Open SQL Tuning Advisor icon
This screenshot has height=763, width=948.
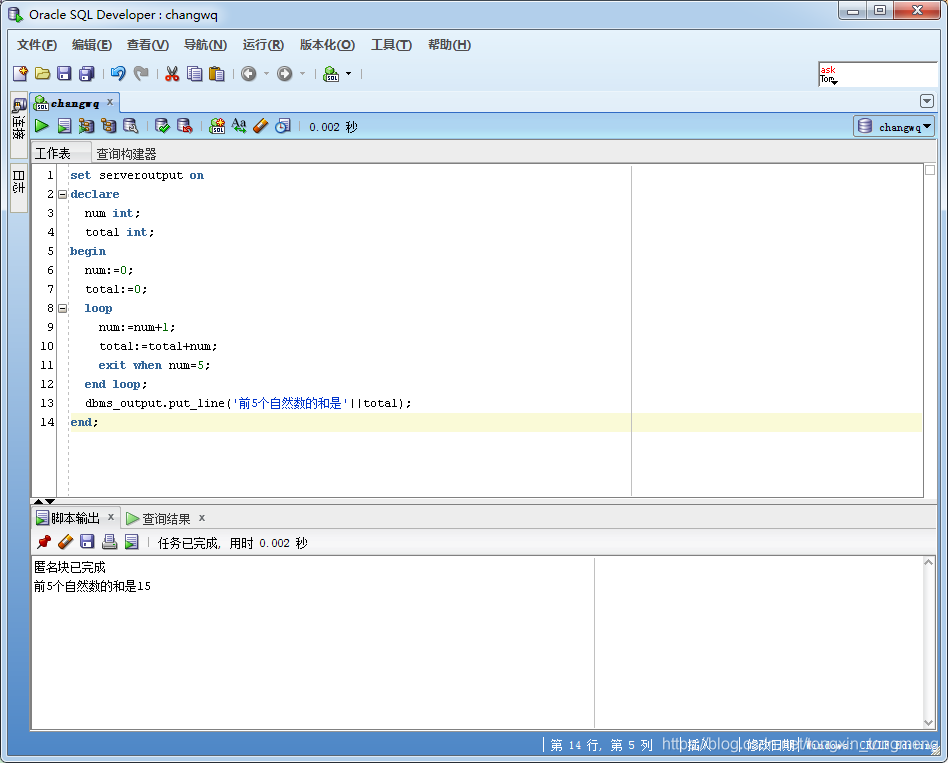pyautogui.click(x=131, y=126)
